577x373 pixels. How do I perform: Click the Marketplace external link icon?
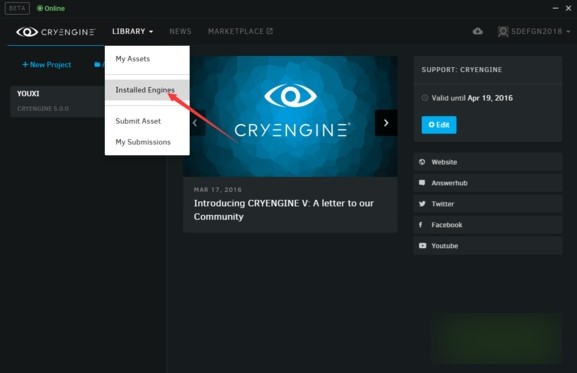(x=270, y=31)
